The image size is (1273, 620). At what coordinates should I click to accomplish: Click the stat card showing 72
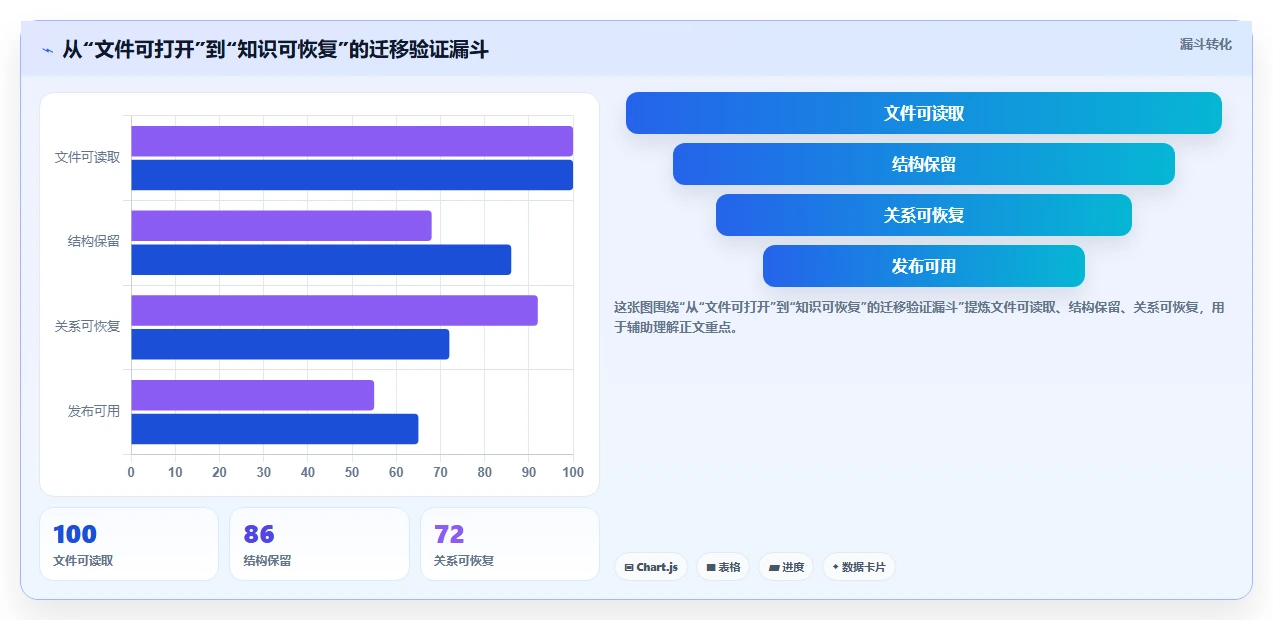pos(510,544)
